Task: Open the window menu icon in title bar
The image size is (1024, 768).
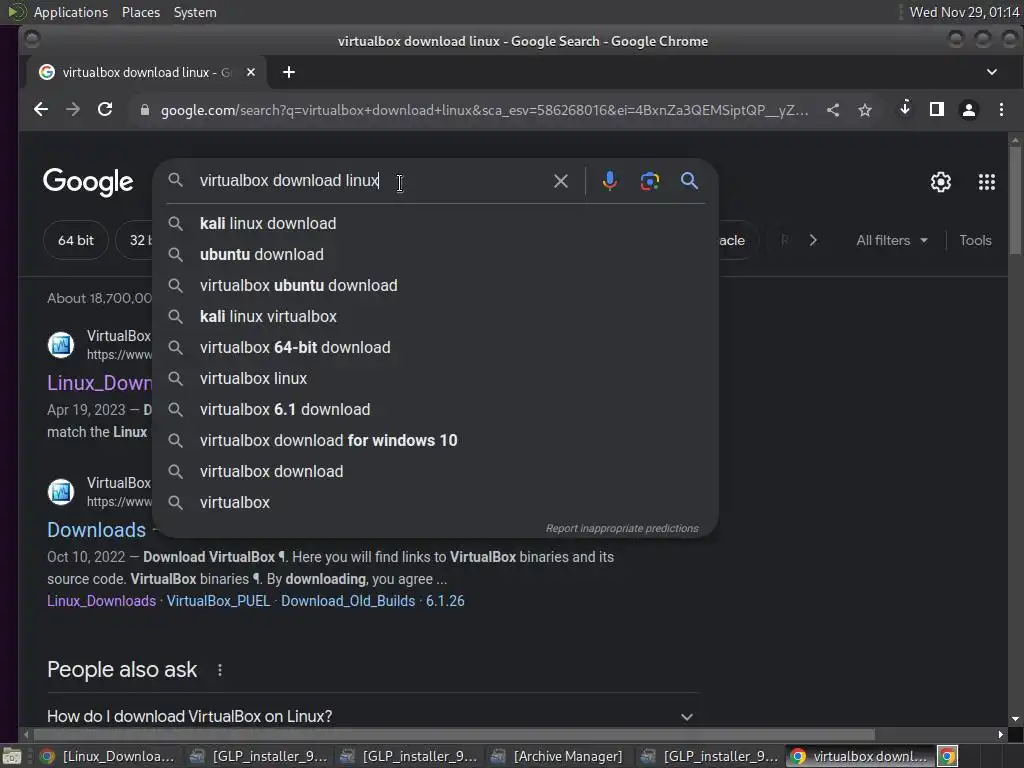Action: coord(31,40)
